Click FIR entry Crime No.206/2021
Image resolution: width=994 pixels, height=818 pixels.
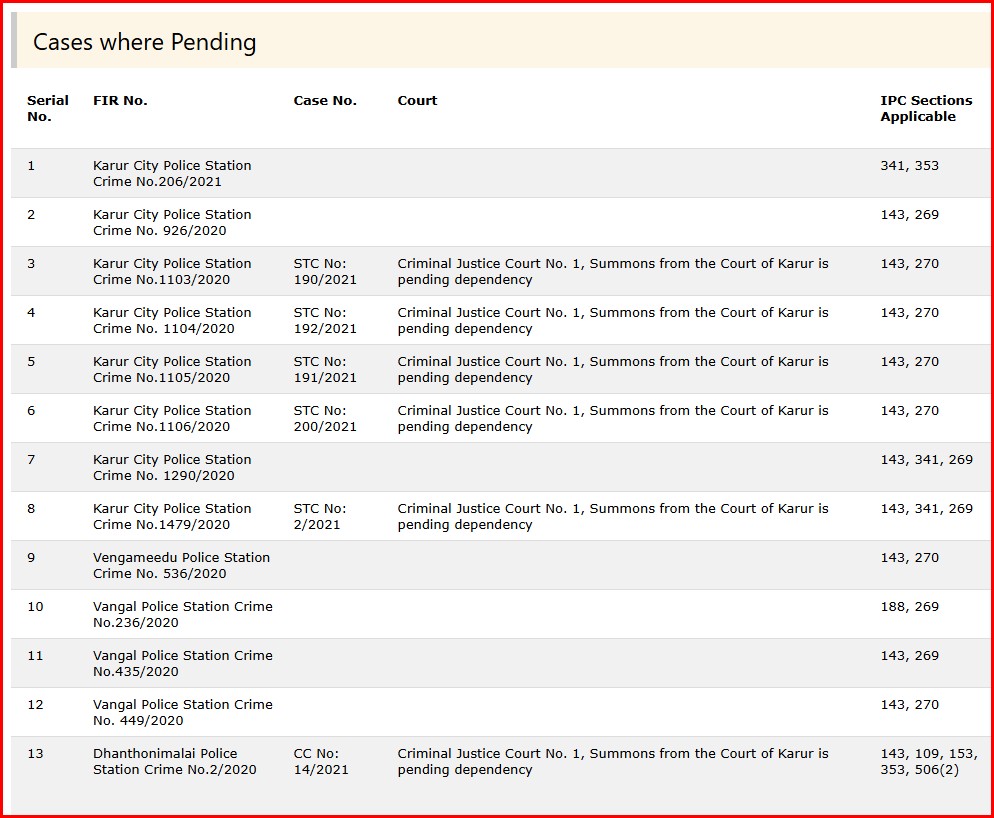(x=172, y=173)
